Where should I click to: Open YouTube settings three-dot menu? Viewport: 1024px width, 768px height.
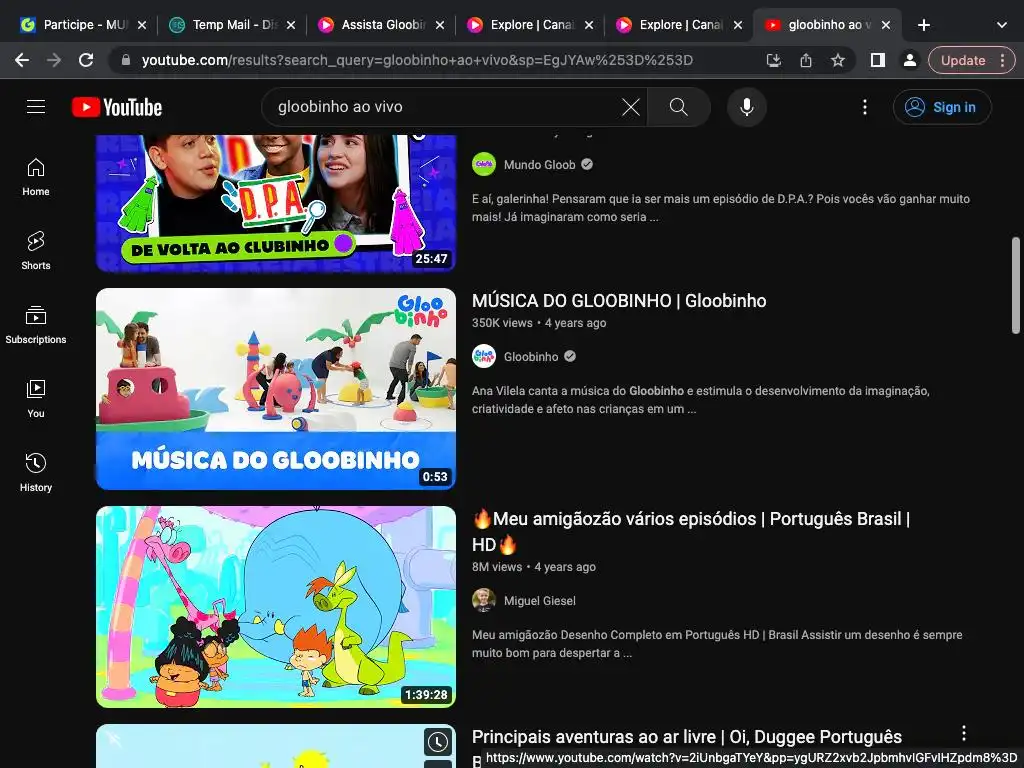pyautogui.click(x=865, y=107)
